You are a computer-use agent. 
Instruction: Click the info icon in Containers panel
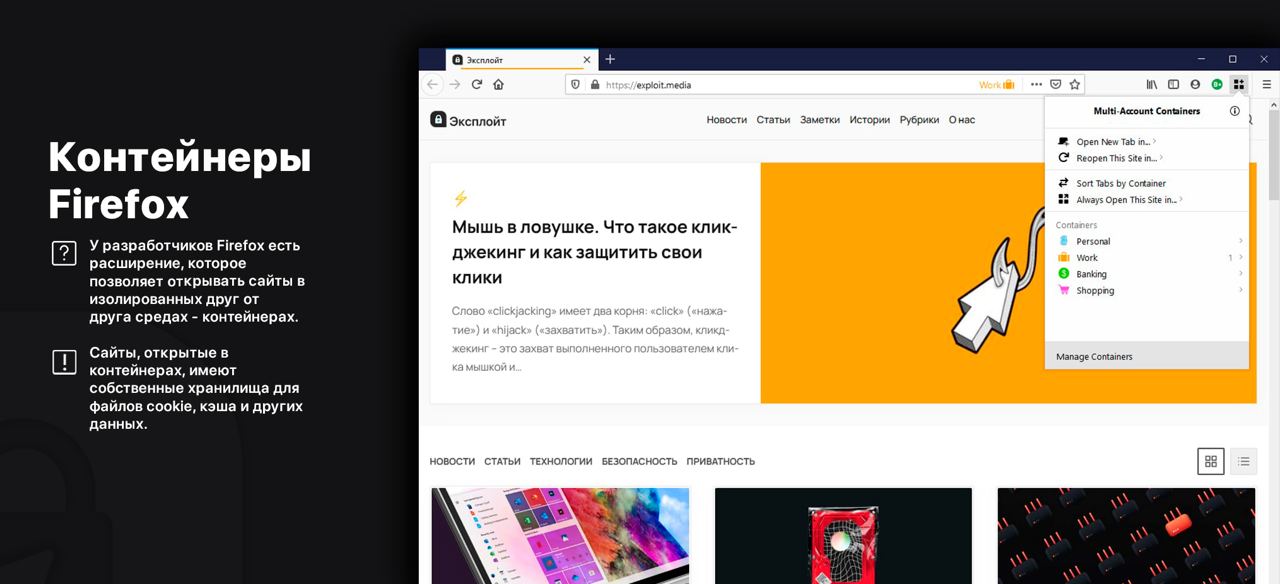coord(1235,111)
